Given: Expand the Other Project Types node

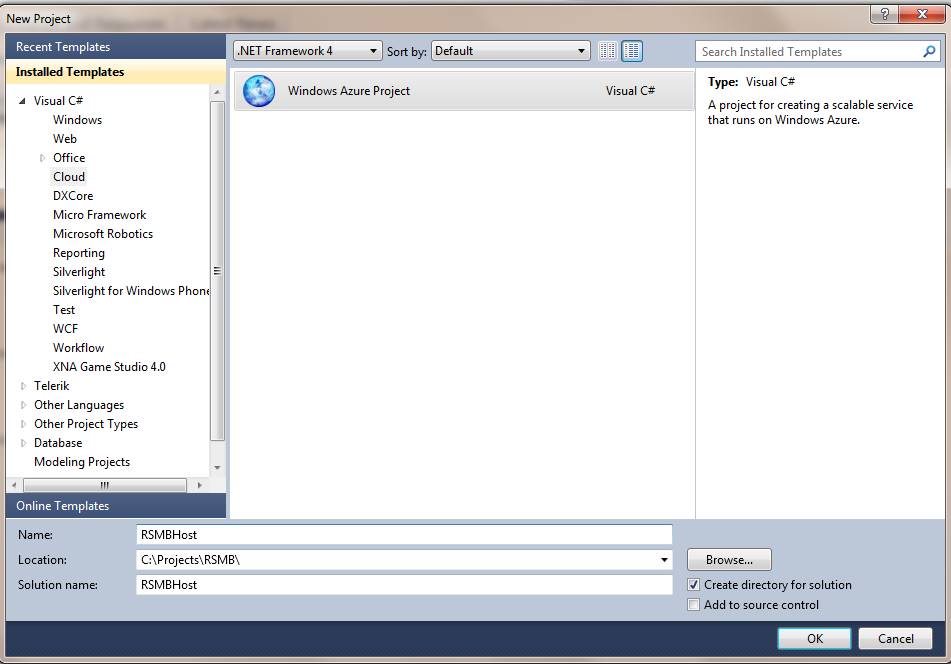Looking at the screenshot, I should click(x=23, y=424).
